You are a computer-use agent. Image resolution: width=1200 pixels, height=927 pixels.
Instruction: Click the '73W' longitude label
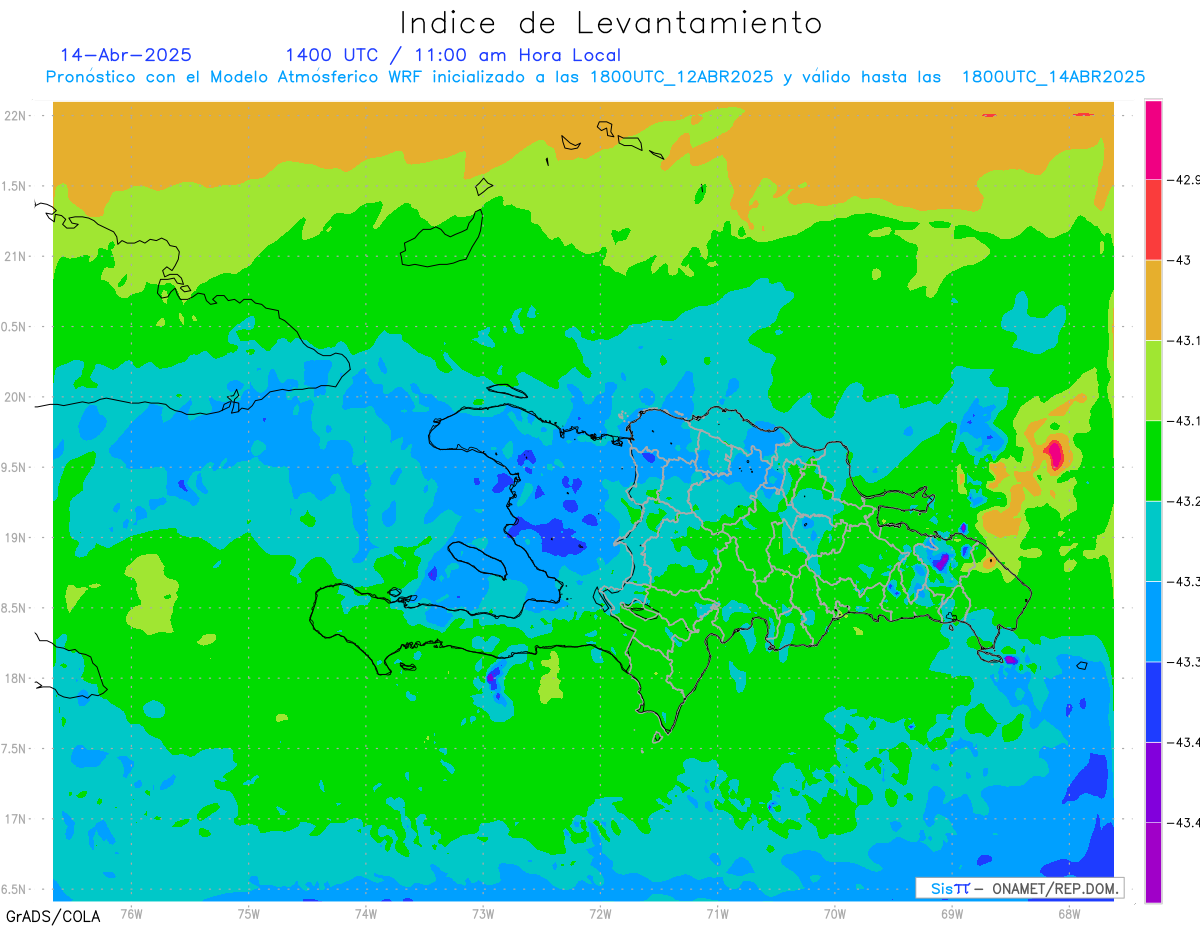[x=483, y=913]
